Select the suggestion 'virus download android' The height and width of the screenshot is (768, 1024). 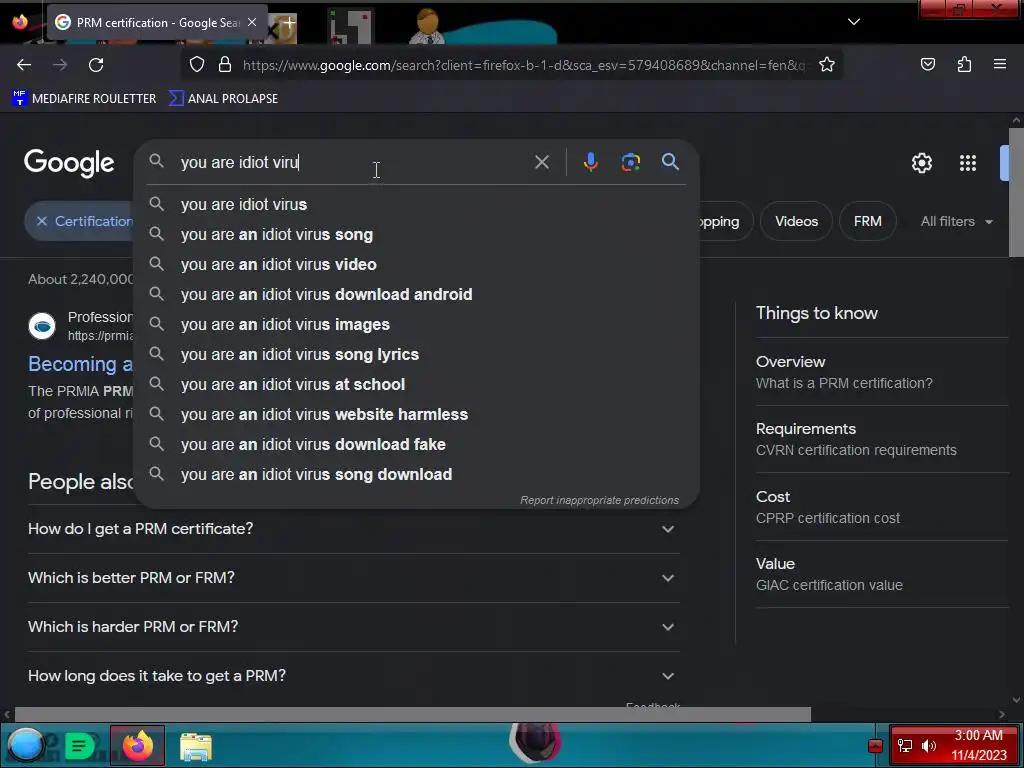tap(417, 295)
